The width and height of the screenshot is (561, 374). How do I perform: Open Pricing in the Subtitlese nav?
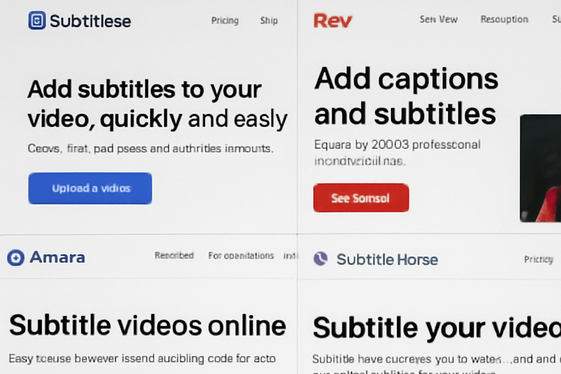click(225, 20)
